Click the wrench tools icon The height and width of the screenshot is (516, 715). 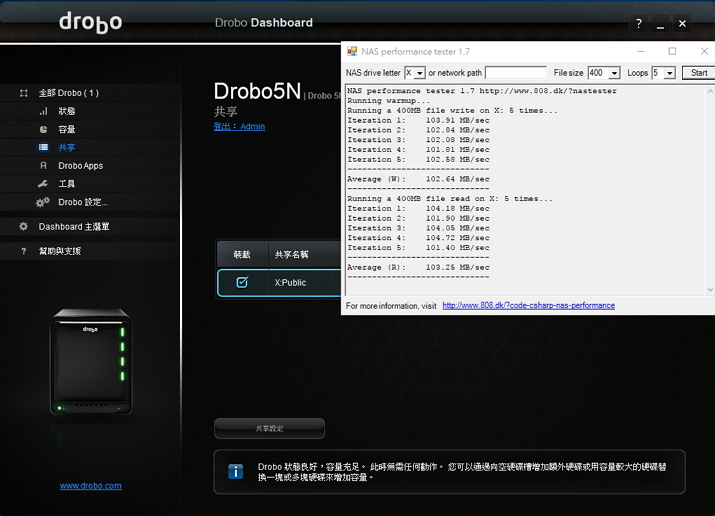[43, 184]
